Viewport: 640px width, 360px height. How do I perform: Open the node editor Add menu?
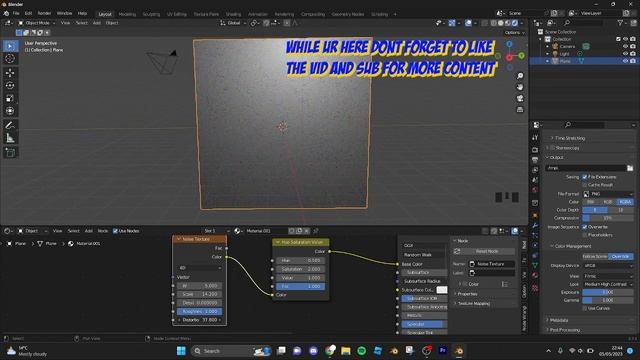[x=89, y=231]
